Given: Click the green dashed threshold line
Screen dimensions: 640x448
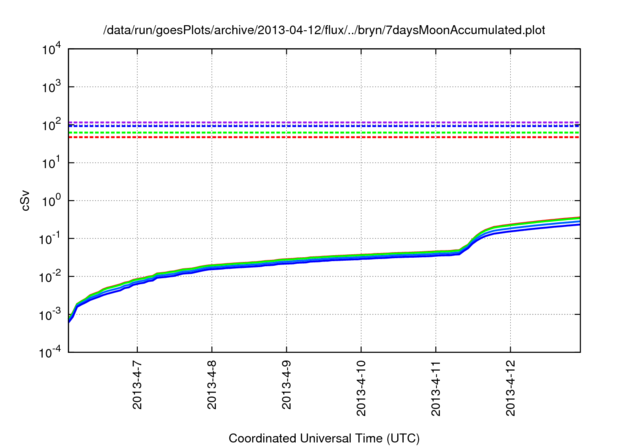Looking at the screenshot, I should 324,133.
